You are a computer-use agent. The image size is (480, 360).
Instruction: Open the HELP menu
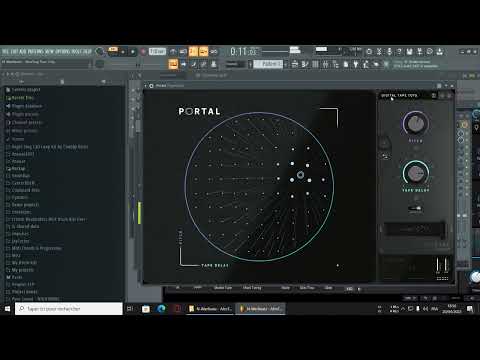[87, 52]
